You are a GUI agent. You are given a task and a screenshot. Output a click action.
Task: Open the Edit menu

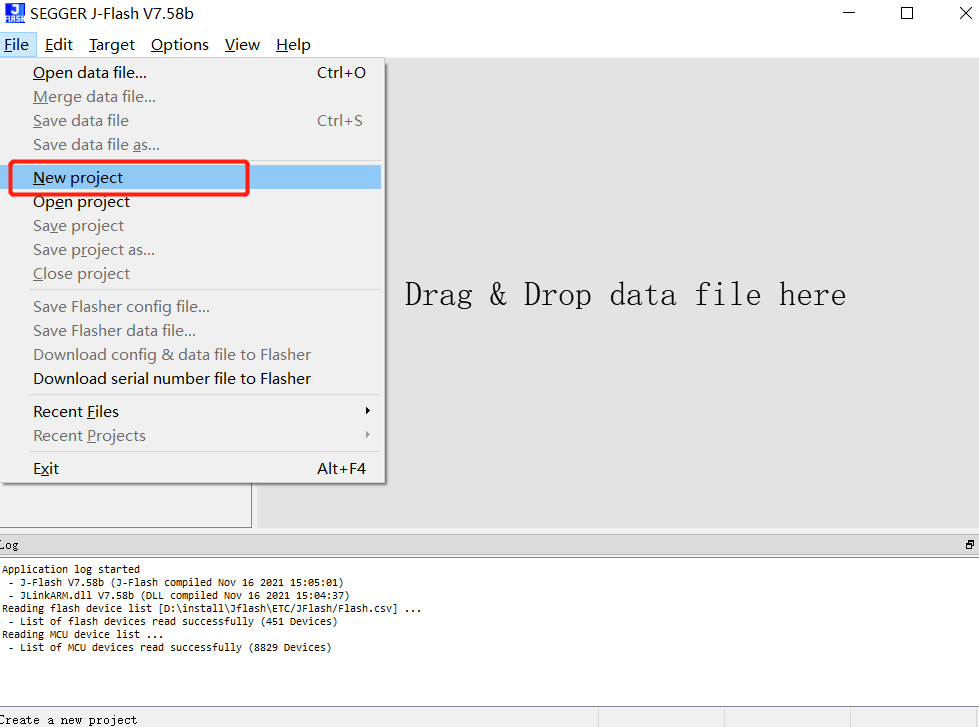59,45
